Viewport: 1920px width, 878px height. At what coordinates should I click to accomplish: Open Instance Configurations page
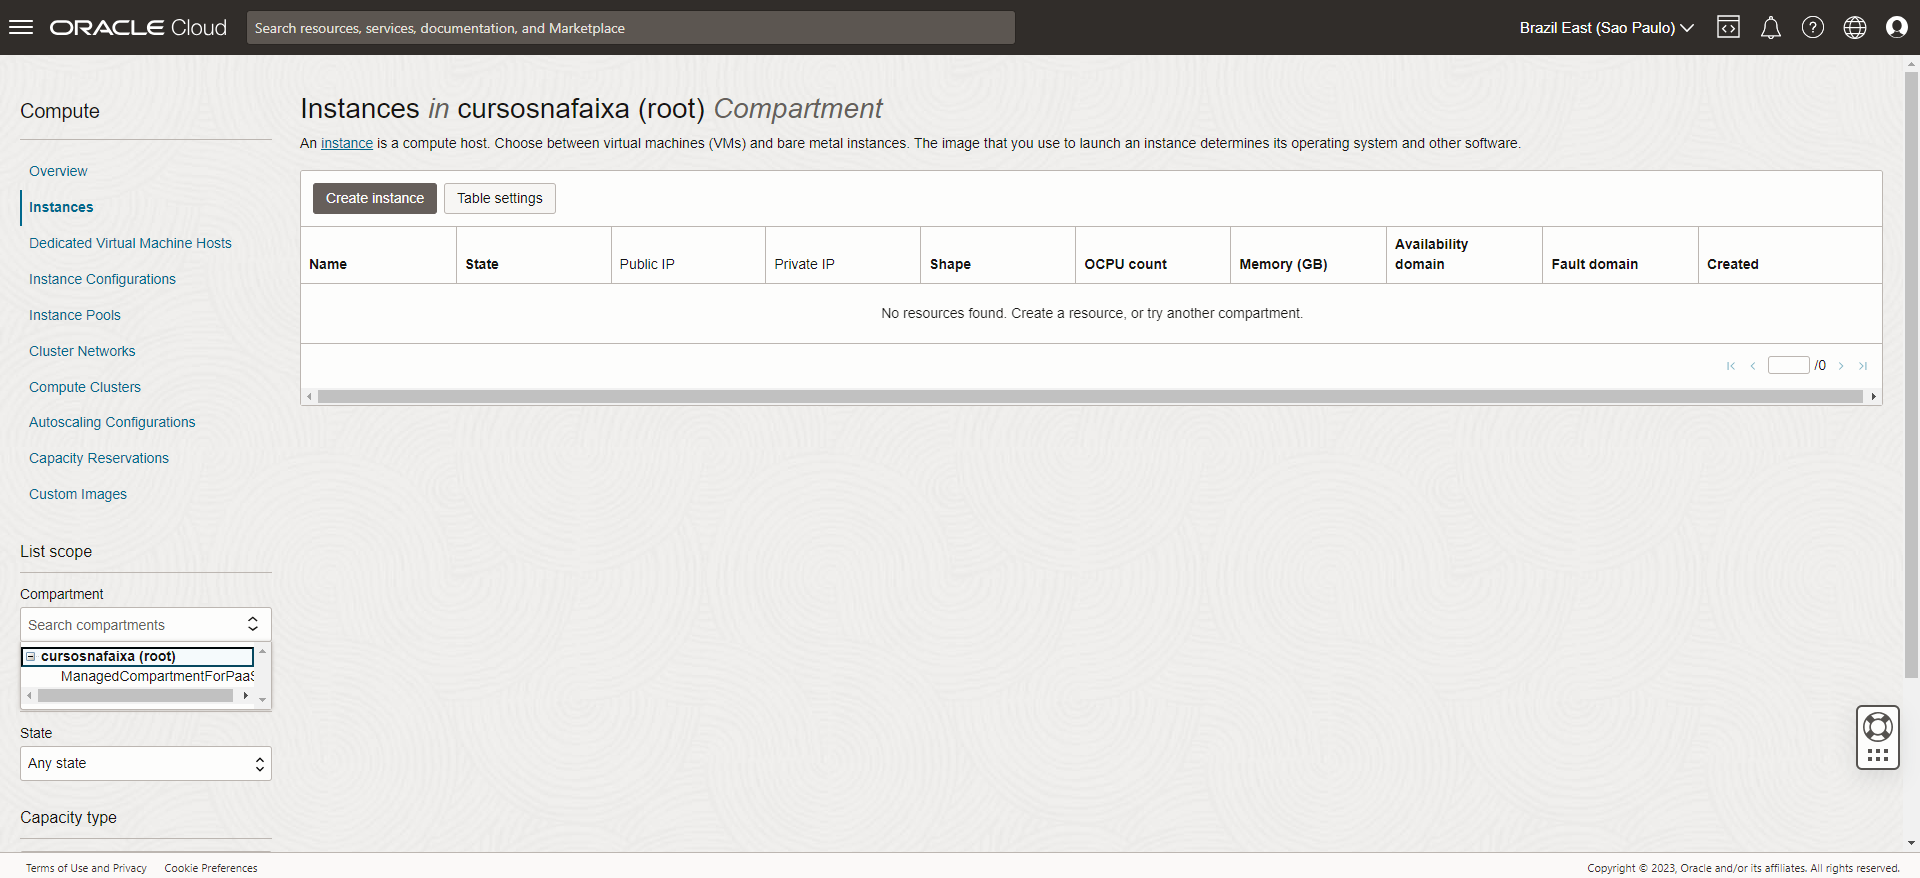pyautogui.click(x=102, y=279)
